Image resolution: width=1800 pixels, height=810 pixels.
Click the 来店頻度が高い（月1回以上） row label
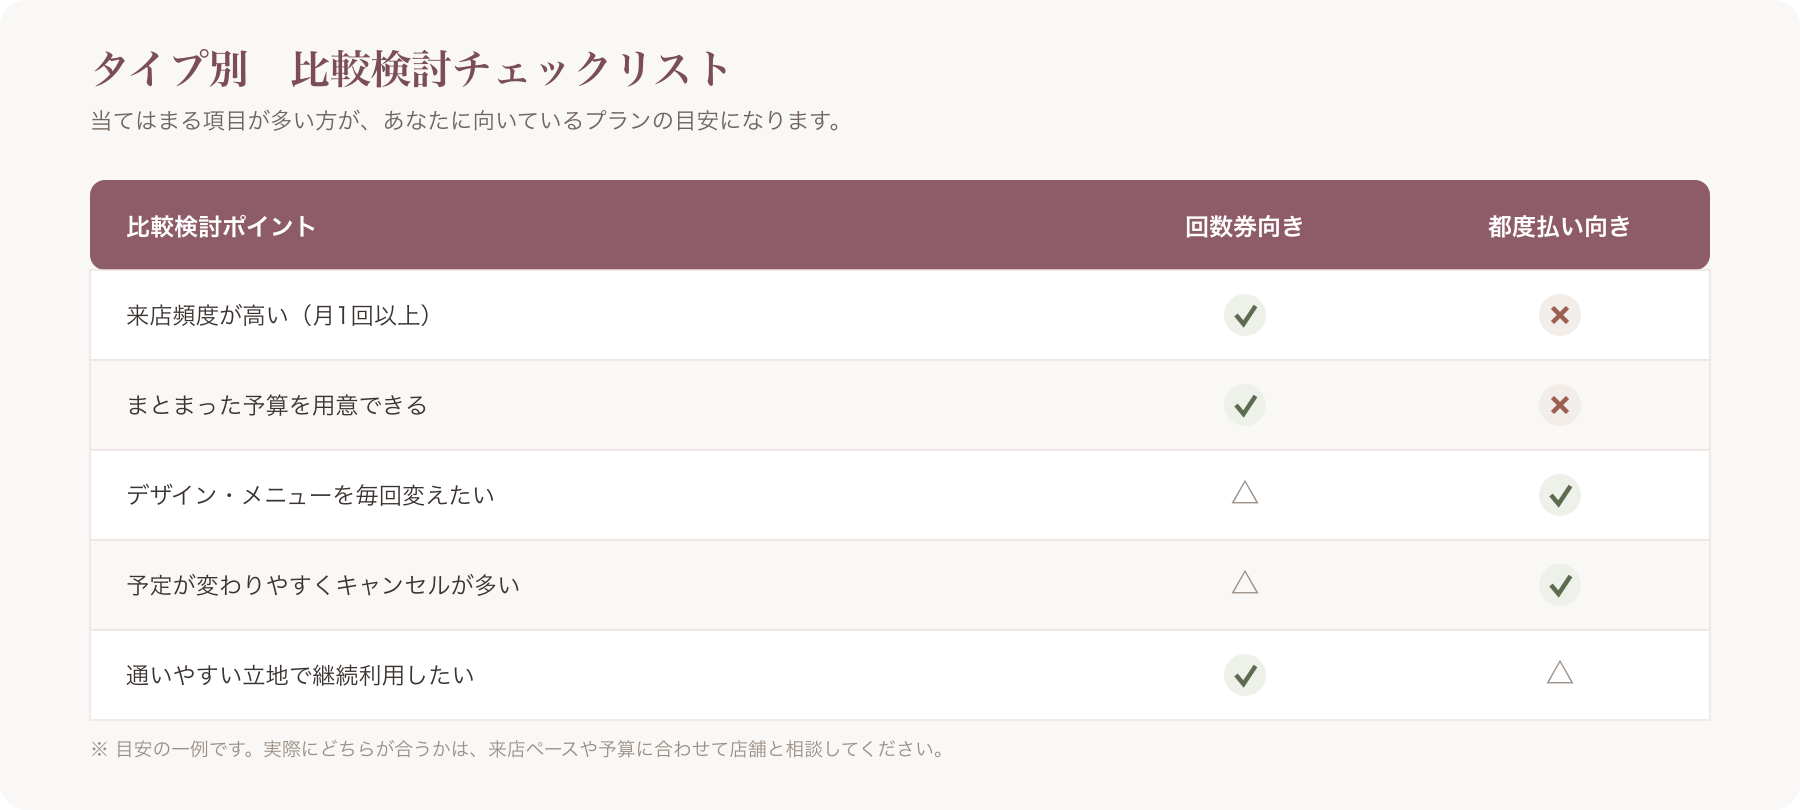279,316
